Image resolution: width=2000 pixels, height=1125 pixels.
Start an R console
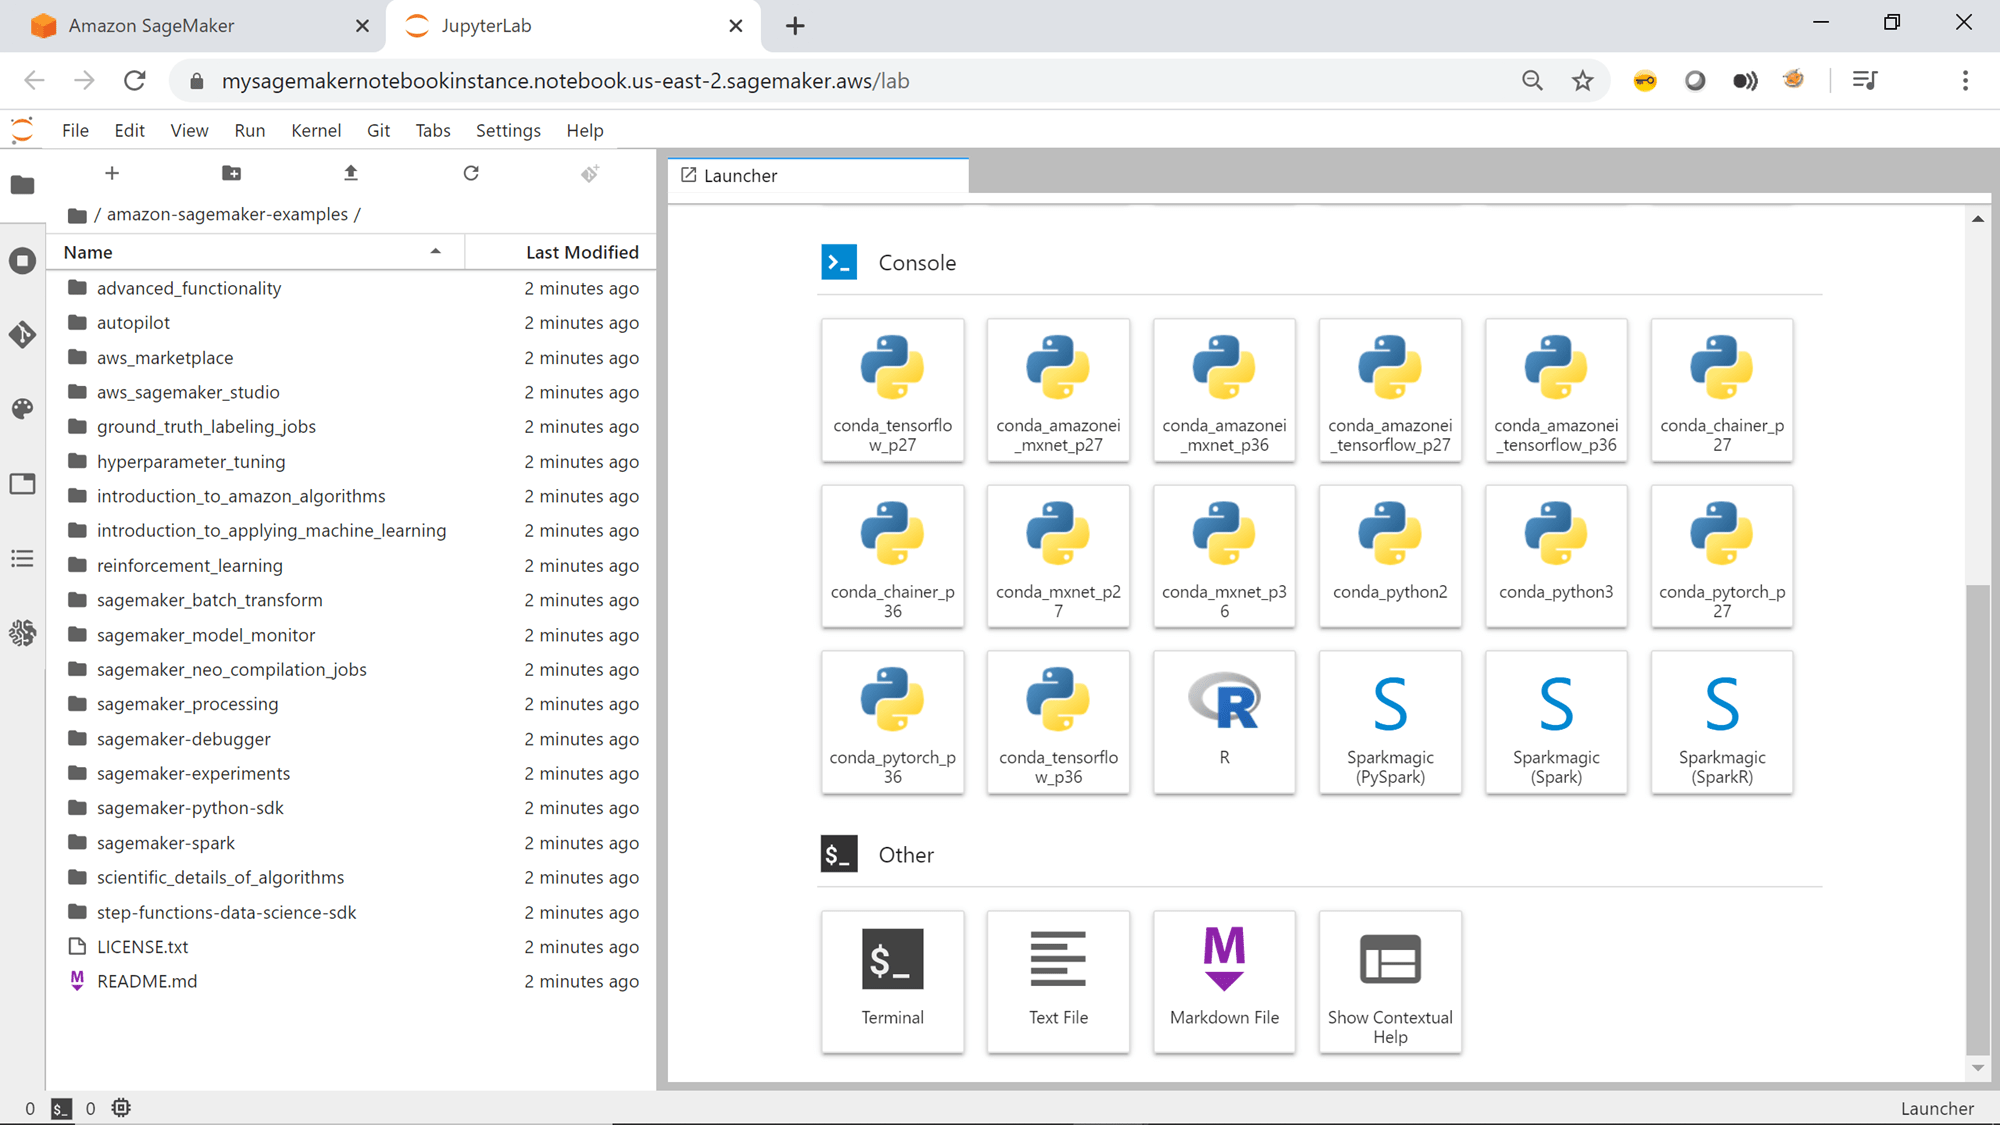(x=1224, y=722)
